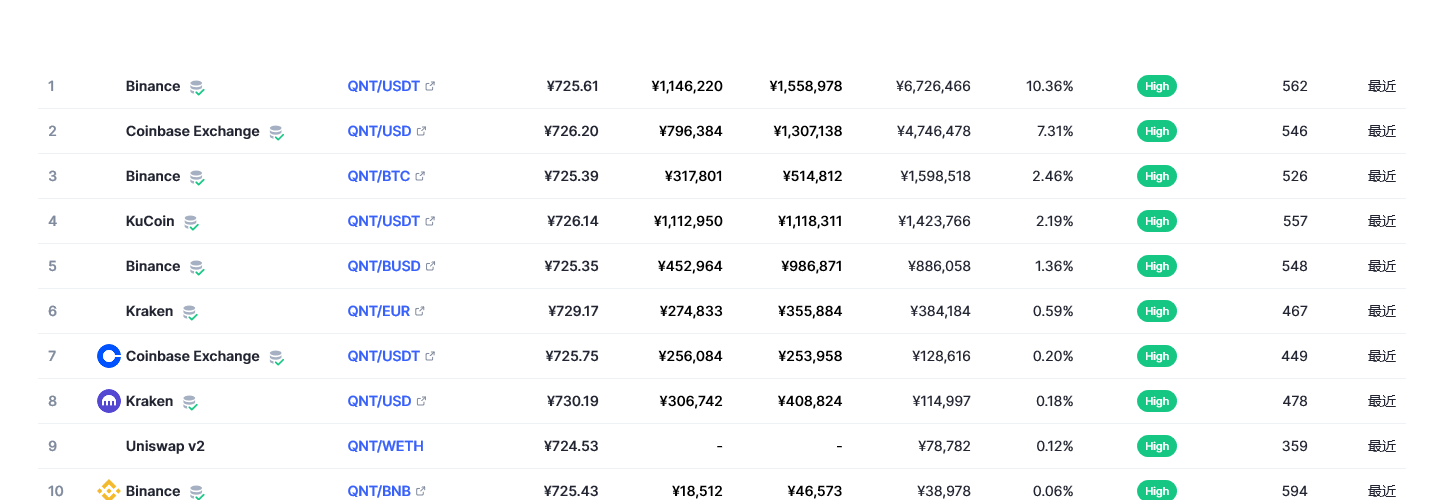
Task: Click external-link icon next to QNT/EUR
Action: [420, 311]
